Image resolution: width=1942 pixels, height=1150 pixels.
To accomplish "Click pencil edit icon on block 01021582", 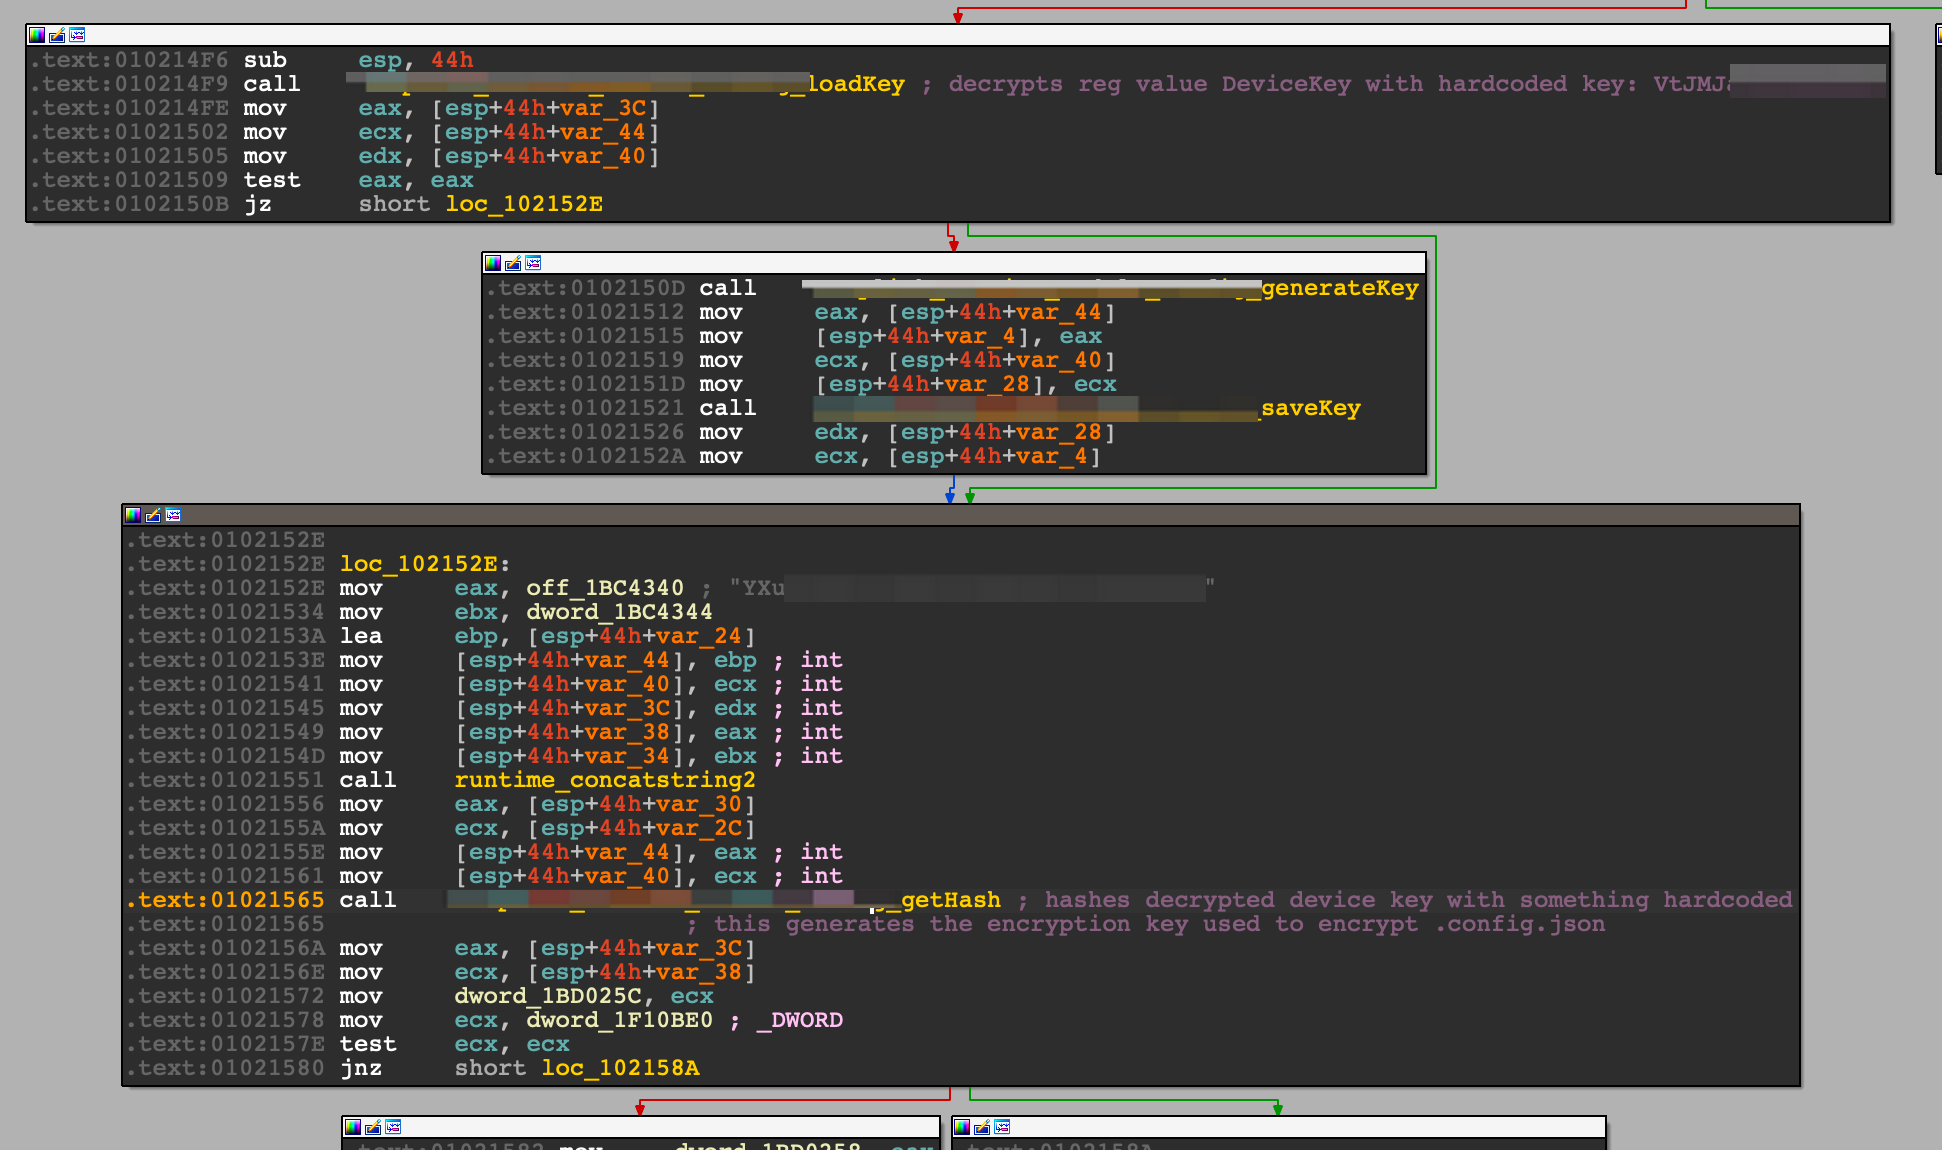I will pyautogui.click(x=373, y=1127).
